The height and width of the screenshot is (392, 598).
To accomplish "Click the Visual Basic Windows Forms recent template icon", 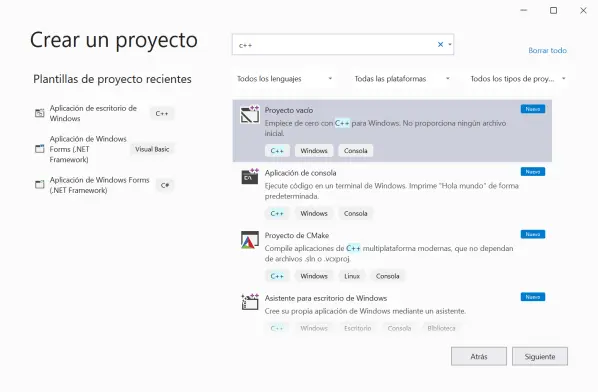I will coord(40,149).
